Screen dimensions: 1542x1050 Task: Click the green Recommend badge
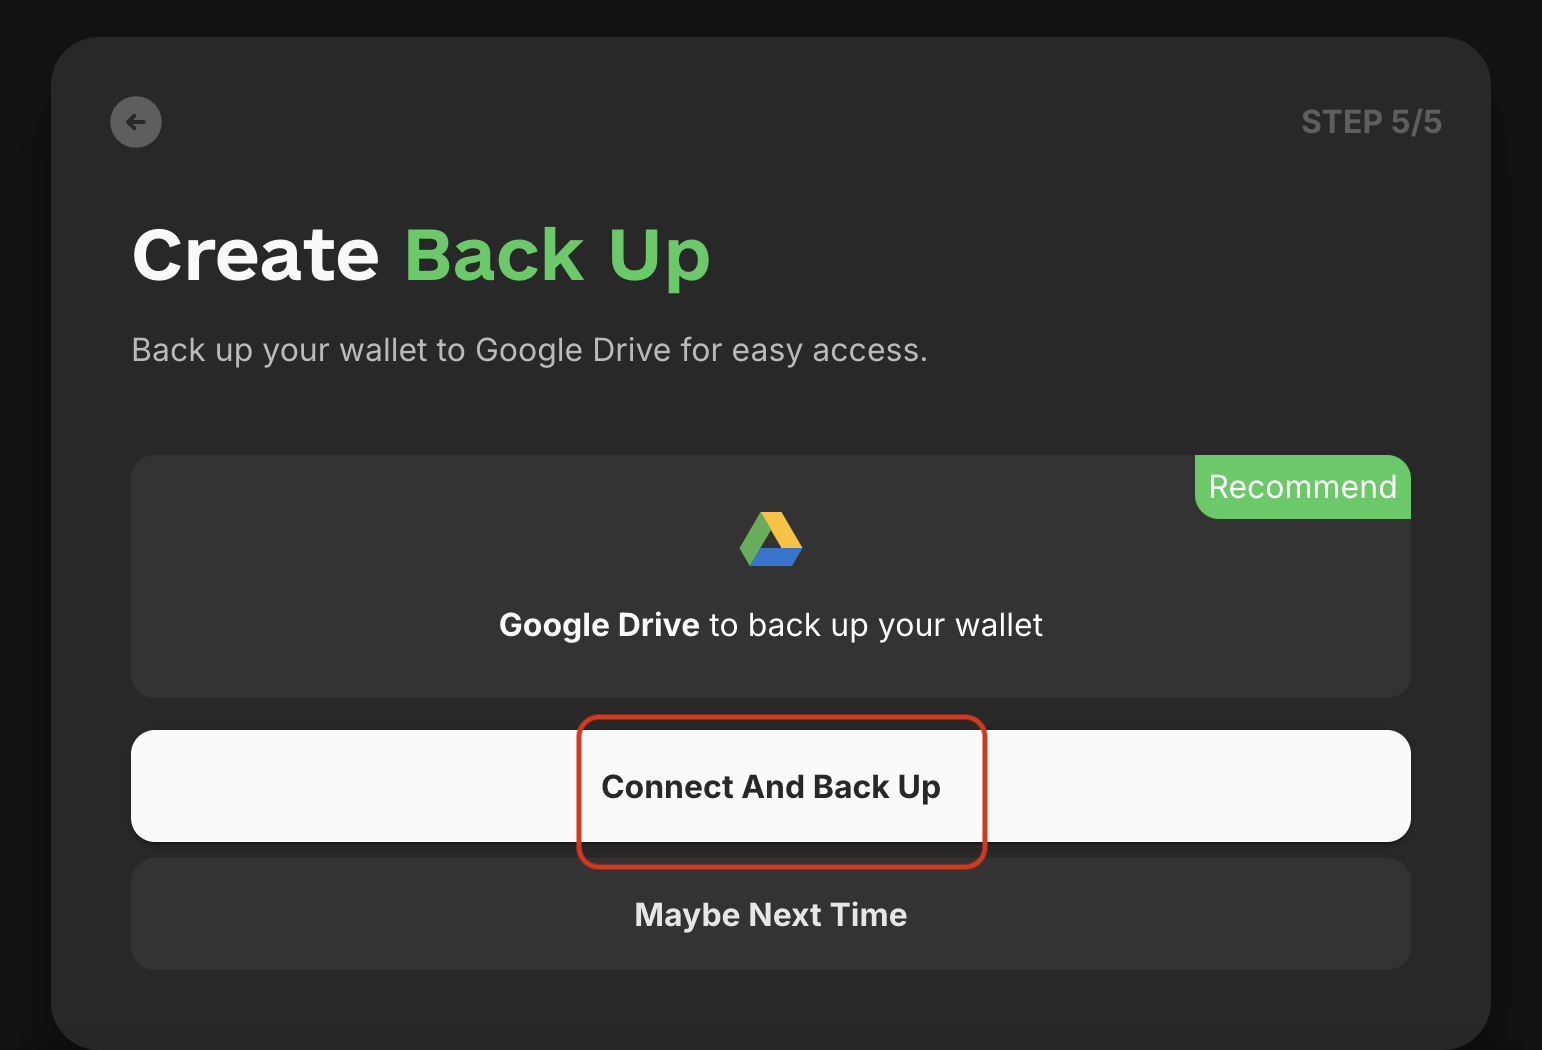(x=1302, y=487)
